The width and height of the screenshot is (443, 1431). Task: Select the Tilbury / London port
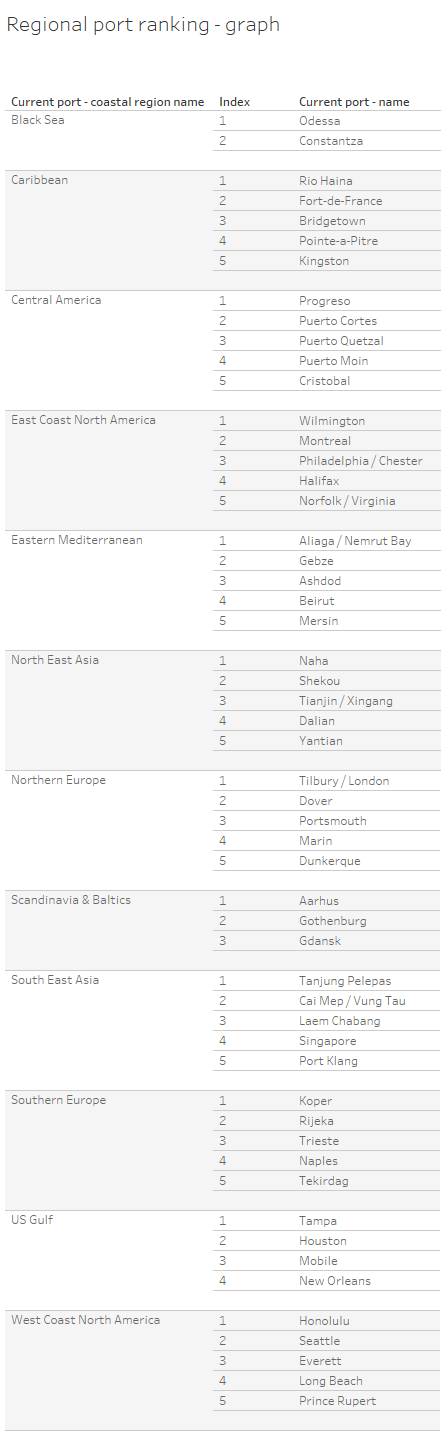(x=344, y=781)
